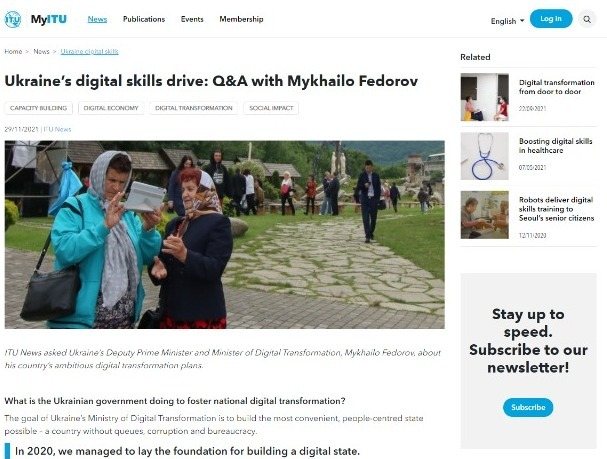Viewport: 607px width, 459px height.
Task: Select the DIGITAL ECONOMY tag
Action: click(111, 108)
